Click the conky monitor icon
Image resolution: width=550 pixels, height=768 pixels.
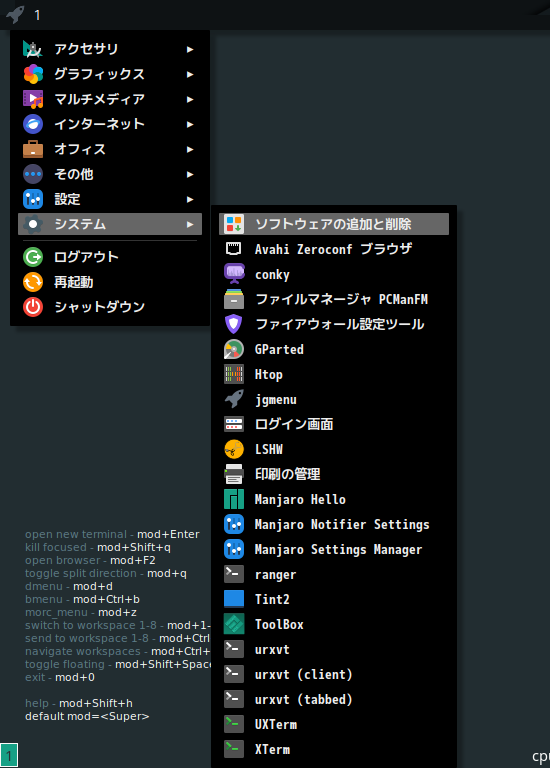point(234,274)
